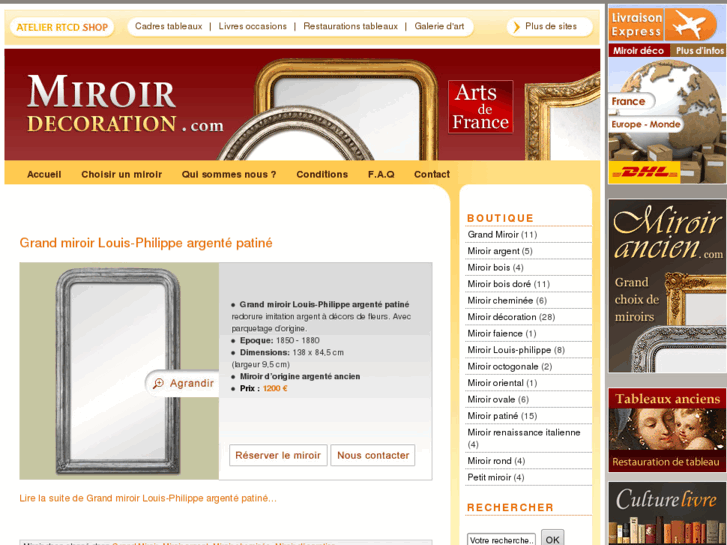Open Miroir faïence (1) category

[x=502, y=333]
